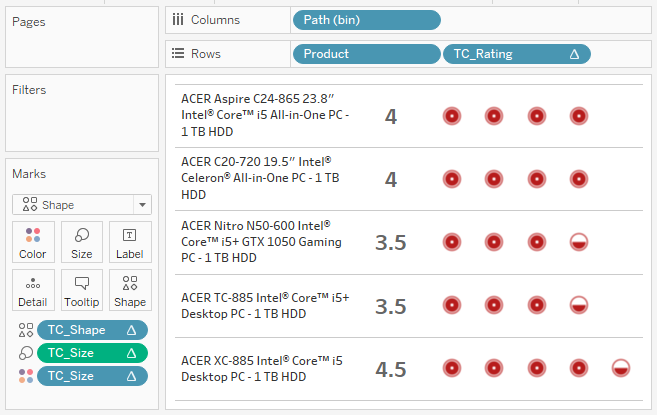Click second rating circle for ACER C20-720

[494, 179]
